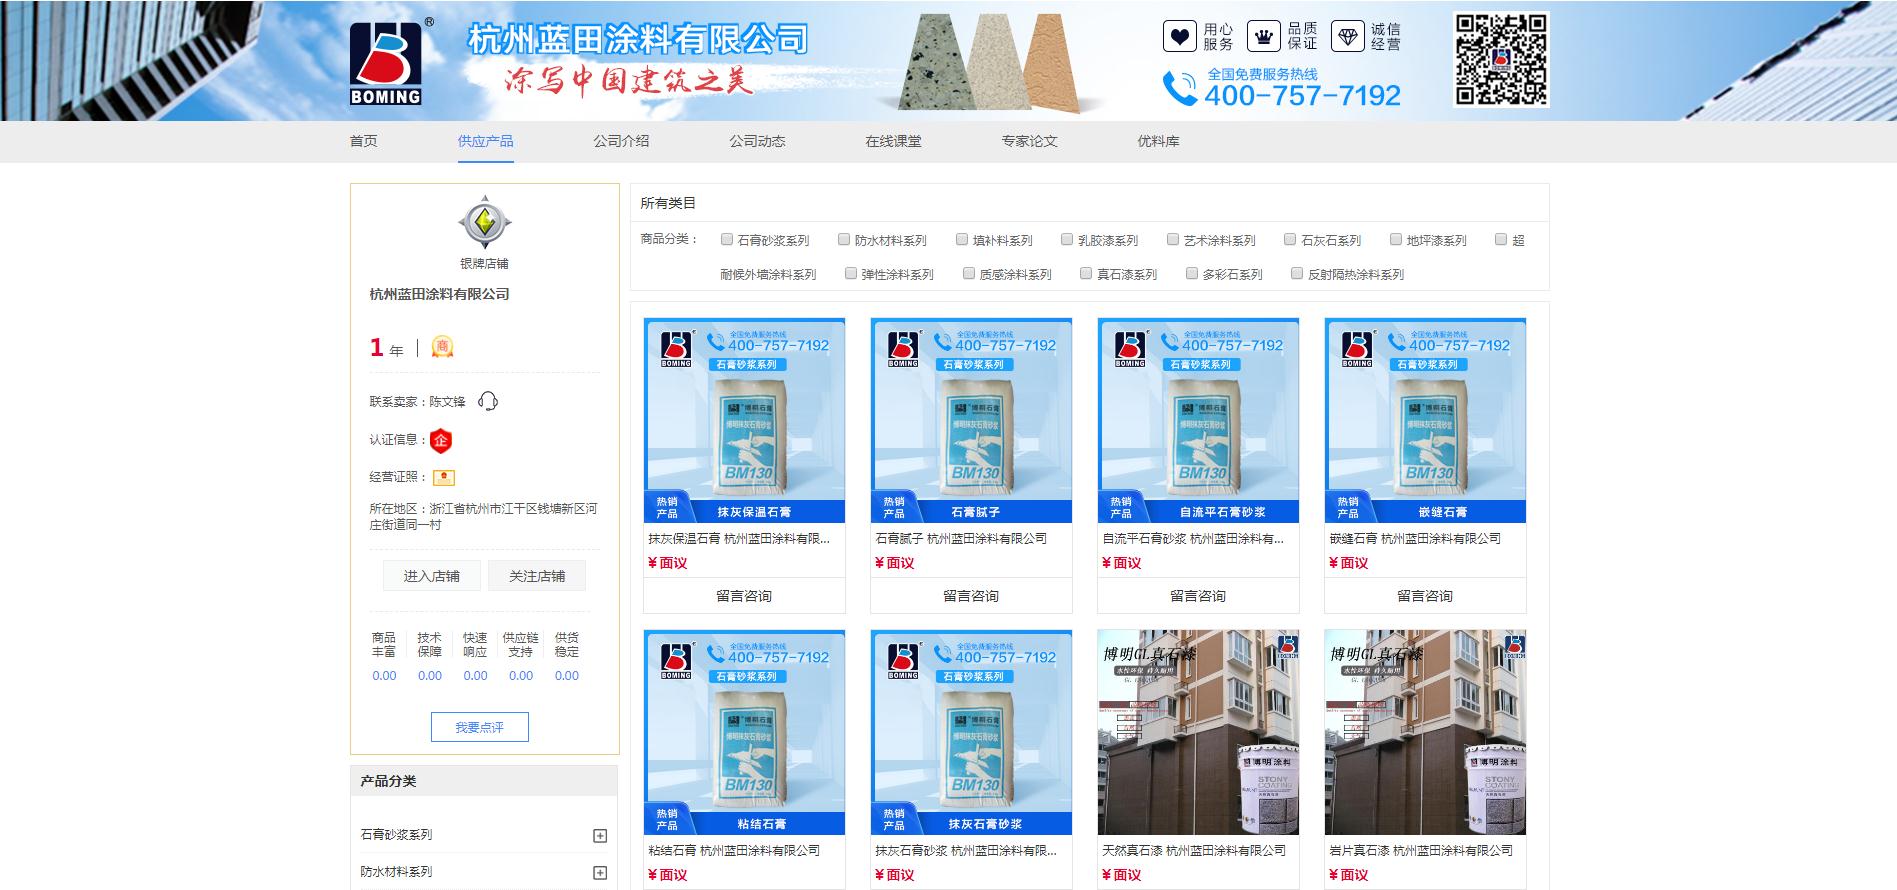The image size is (1897, 890).
Task: Click the business license icon
Action: 444,478
